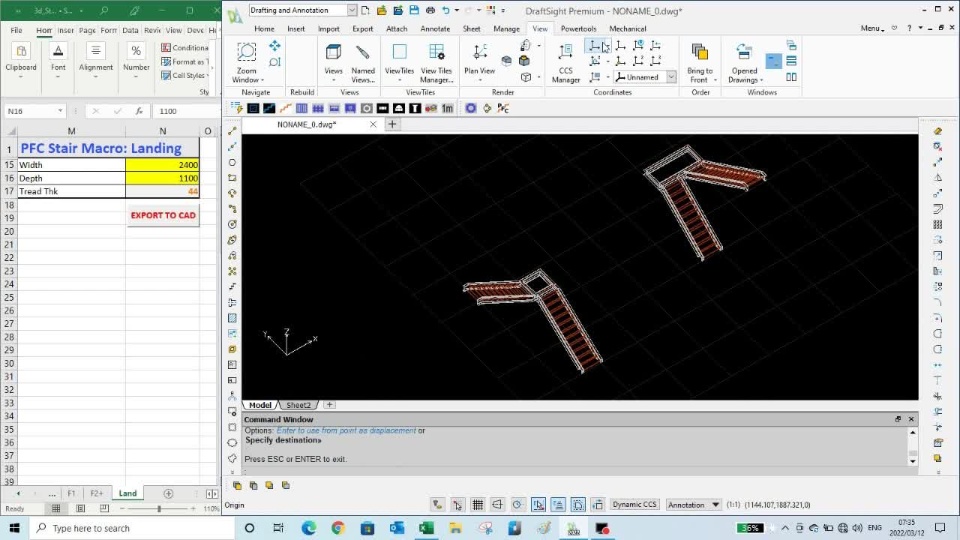Click the Undo arrow in quick access toolbar
The image size is (960, 540).
click(x=446, y=10)
